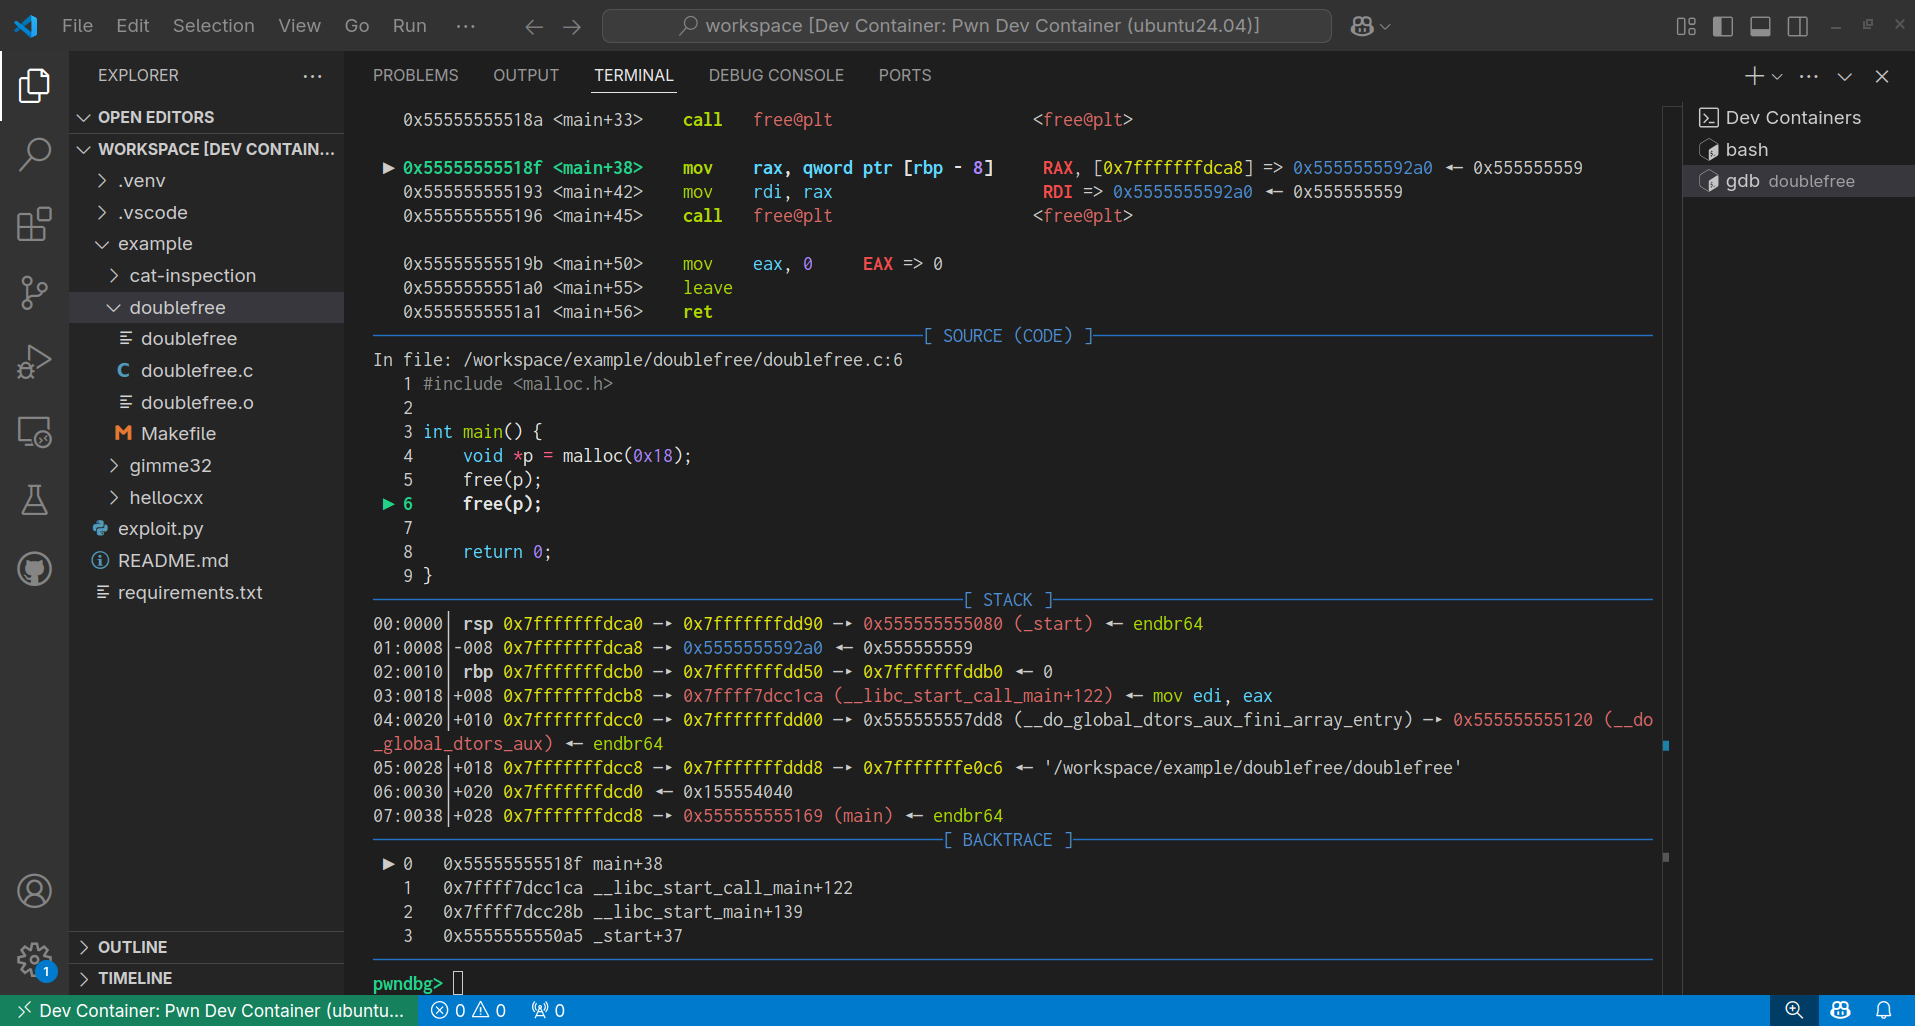Viewport: 1915px width, 1026px height.
Task: Open the Selection menu
Action: 213,26
